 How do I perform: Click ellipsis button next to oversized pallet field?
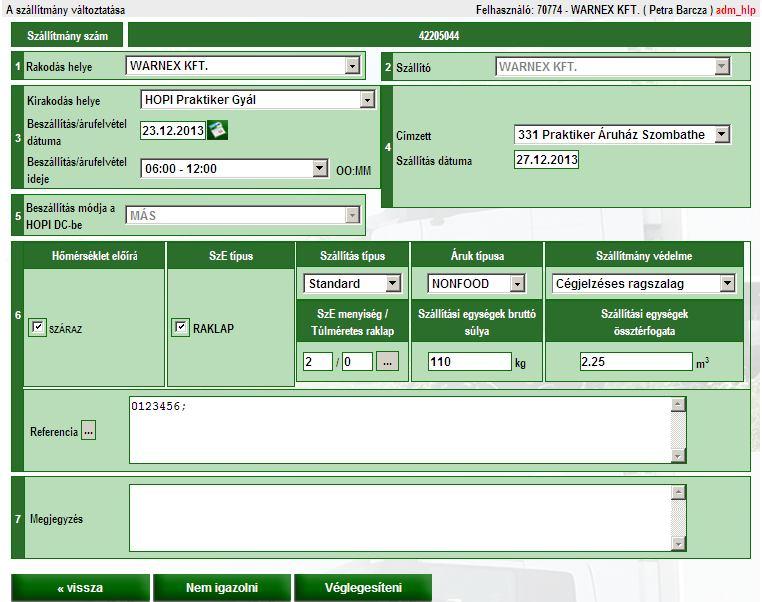387,361
